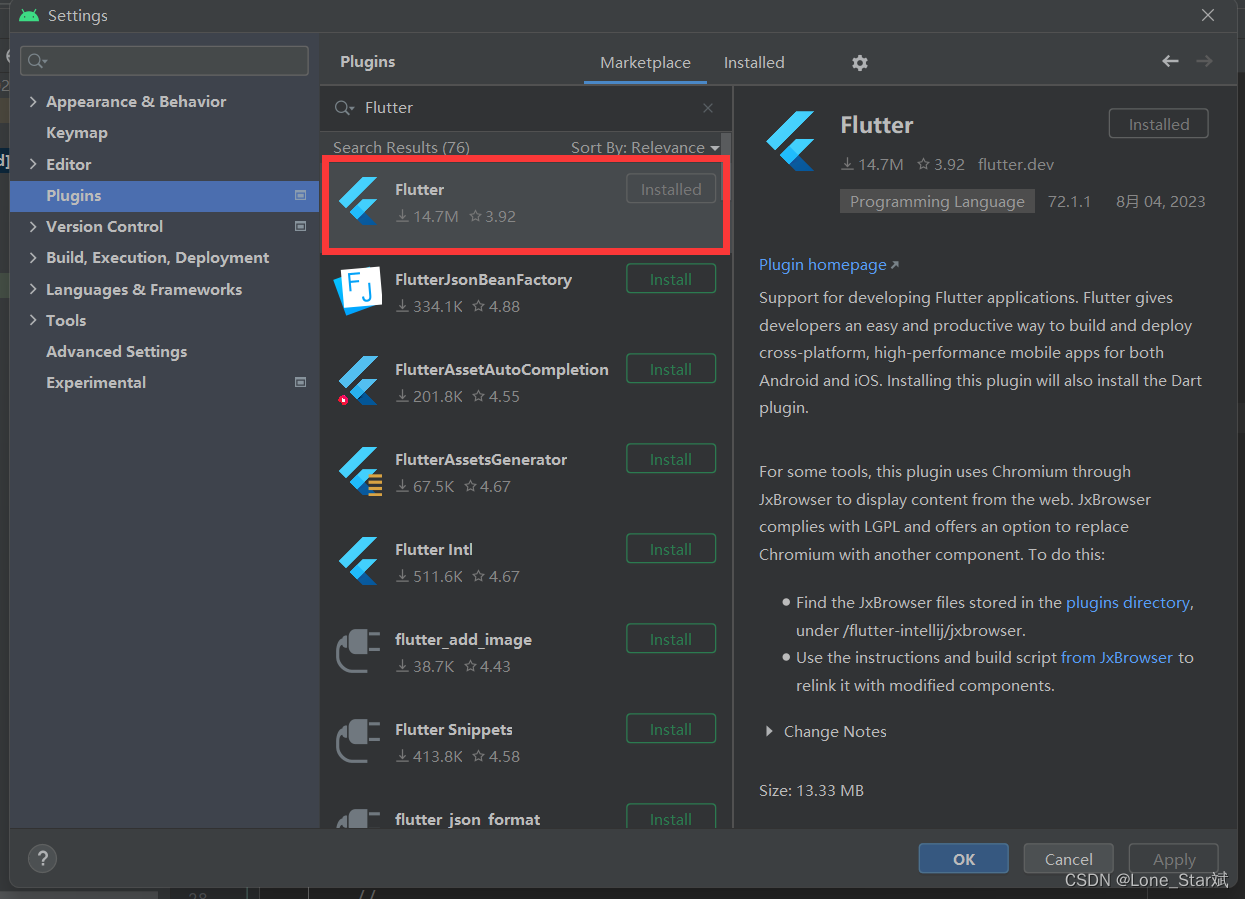Click the plugin search magnifier icon

[x=344, y=108]
